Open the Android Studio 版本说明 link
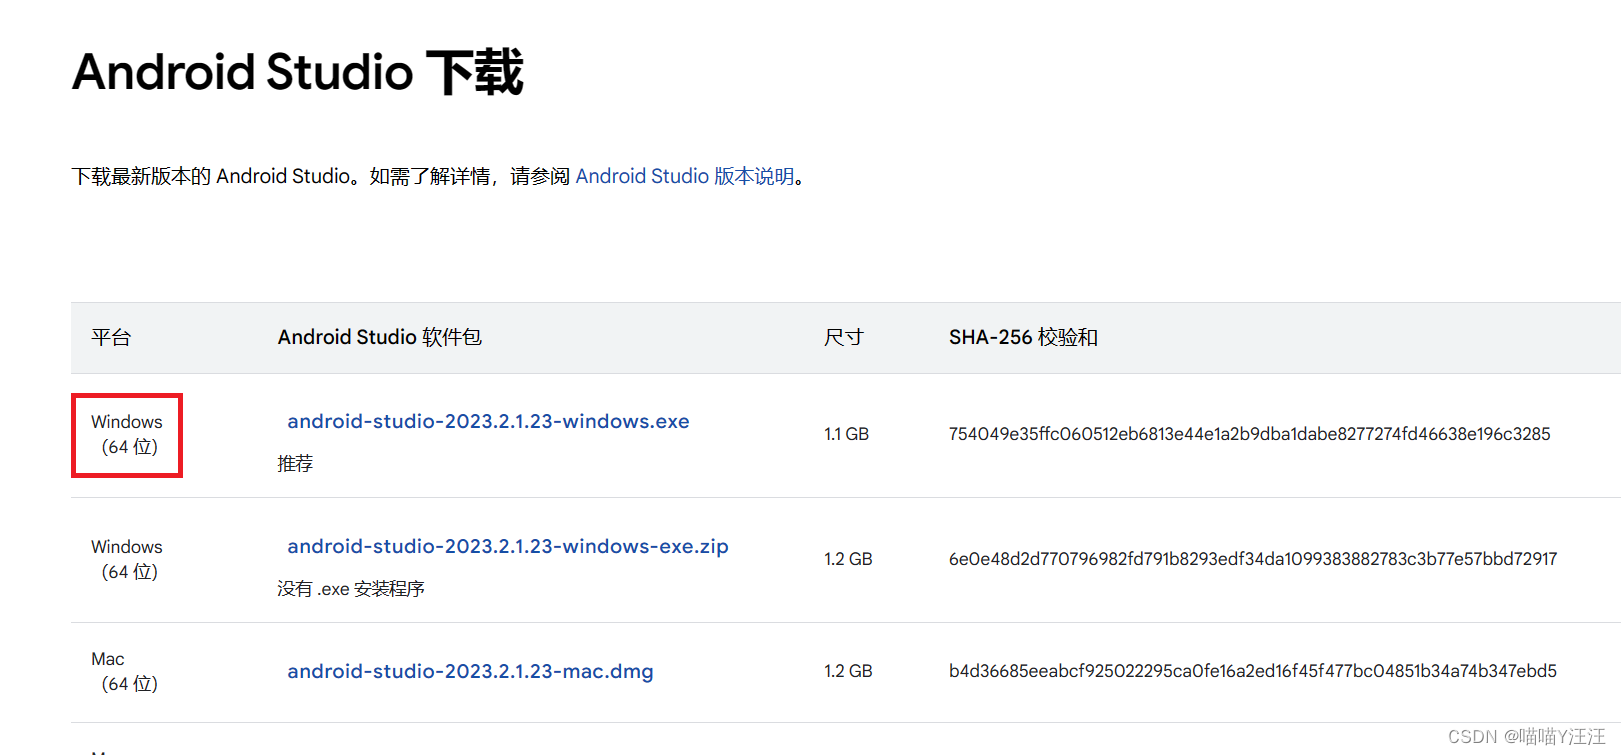Screen dimensions: 1621x755 685,176
